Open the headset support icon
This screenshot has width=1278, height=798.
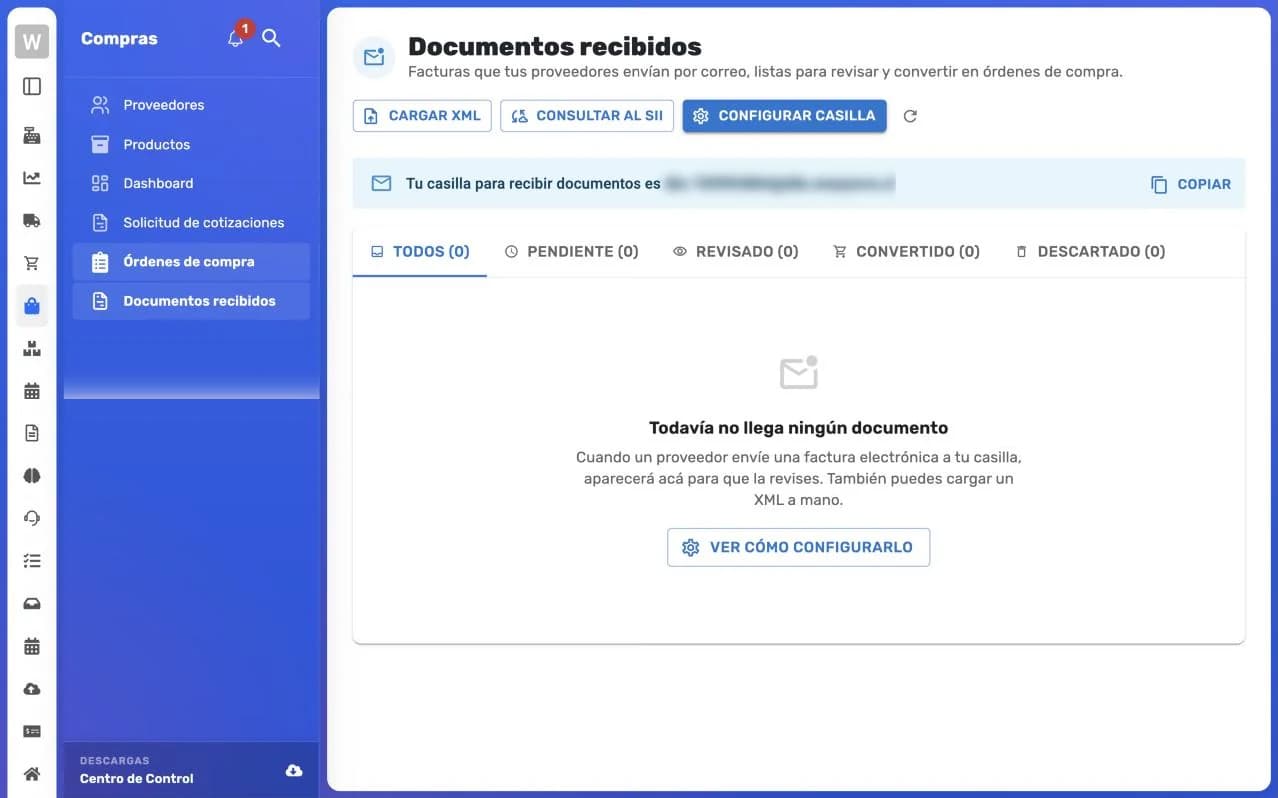(32, 518)
